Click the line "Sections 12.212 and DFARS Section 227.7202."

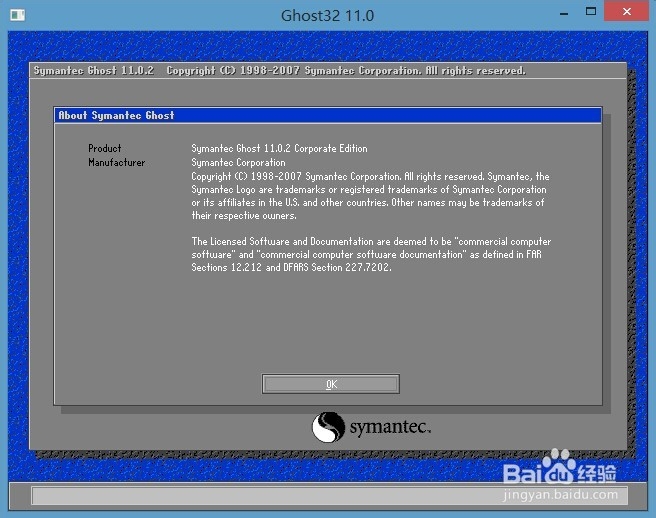[x=292, y=267]
